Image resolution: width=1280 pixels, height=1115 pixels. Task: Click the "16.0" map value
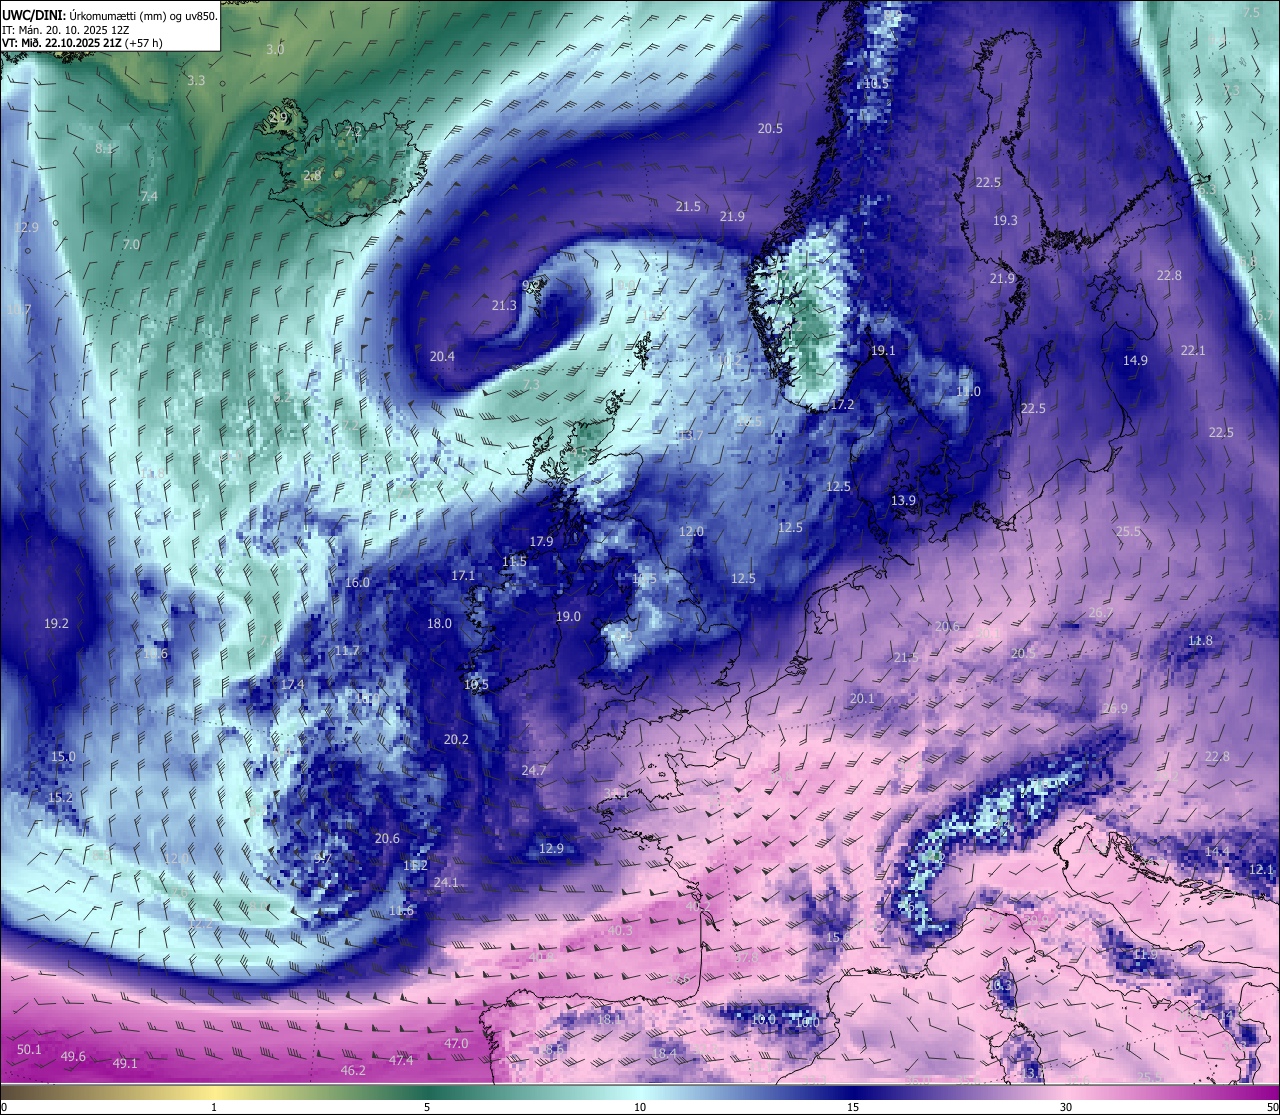tap(357, 582)
